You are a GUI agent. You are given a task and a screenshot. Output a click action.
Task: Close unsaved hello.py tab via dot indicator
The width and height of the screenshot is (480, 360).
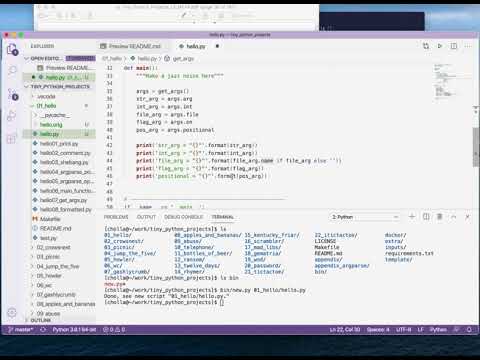click(x=217, y=46)
